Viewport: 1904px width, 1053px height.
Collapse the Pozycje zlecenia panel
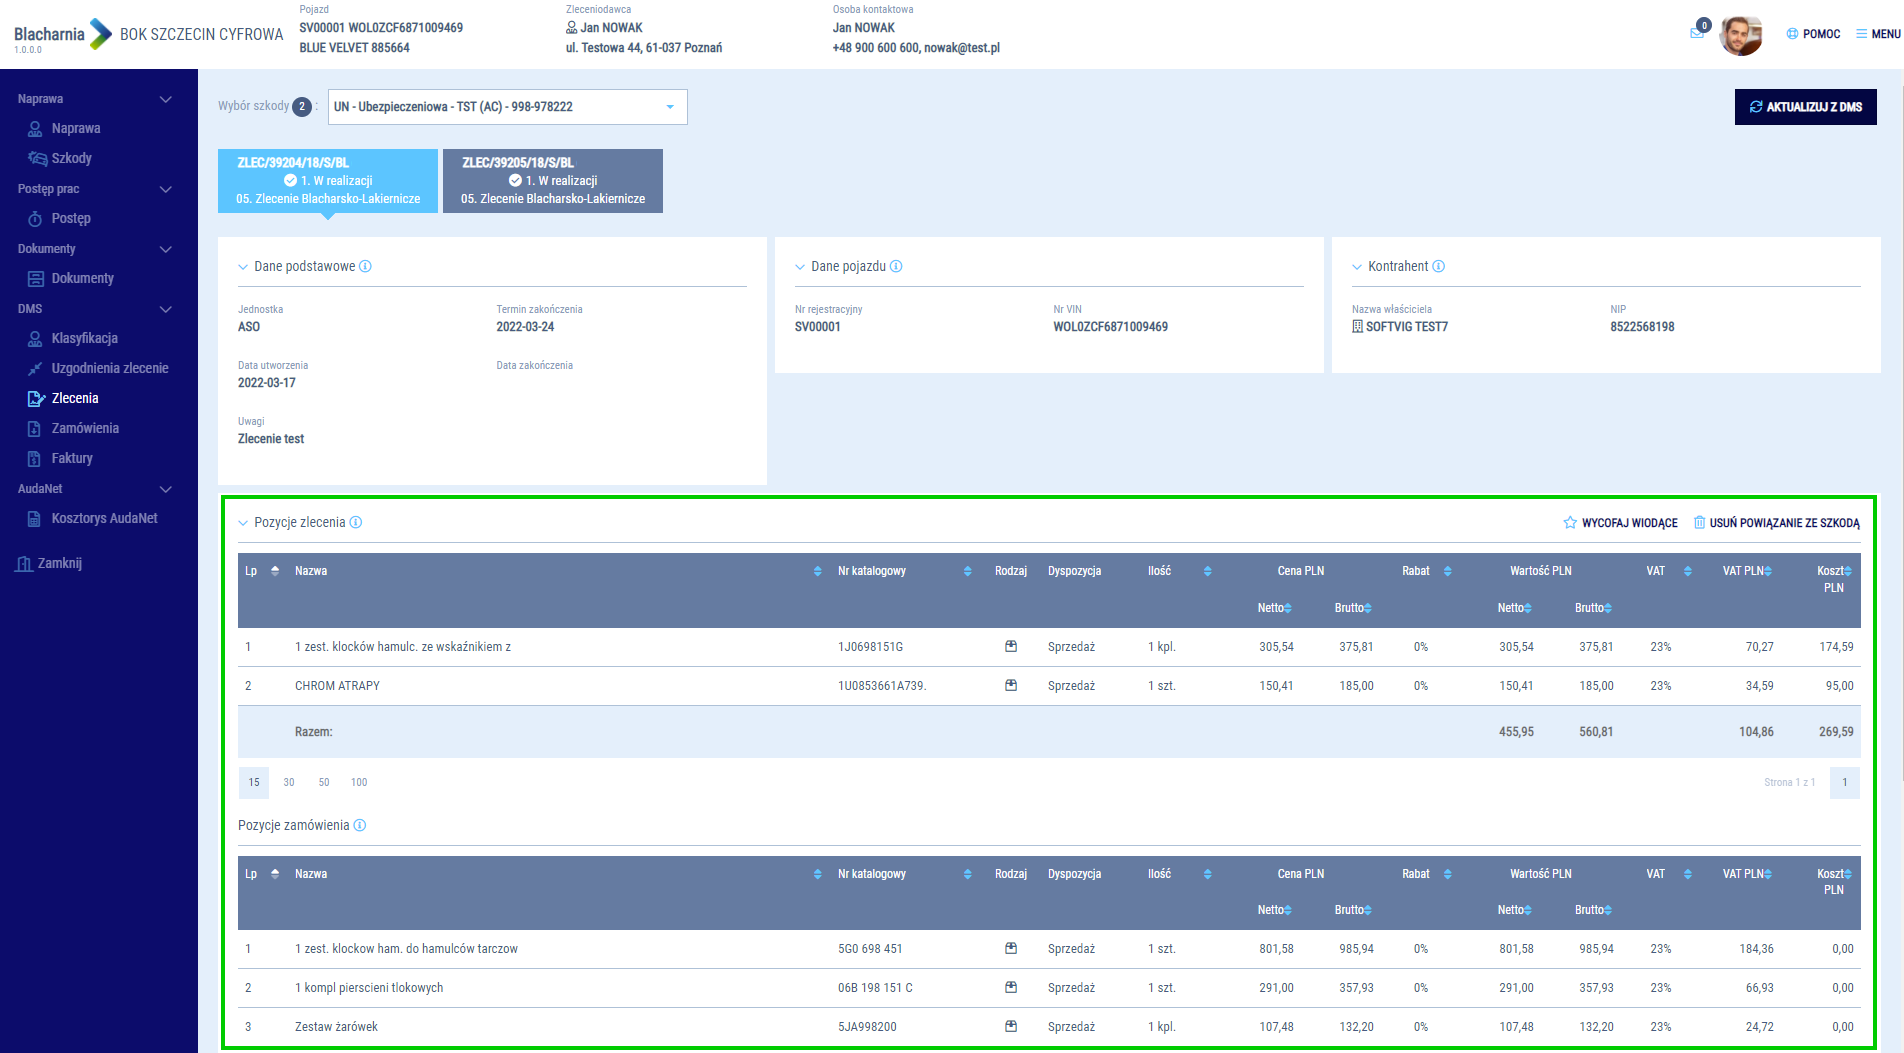[x=243, y=523]
